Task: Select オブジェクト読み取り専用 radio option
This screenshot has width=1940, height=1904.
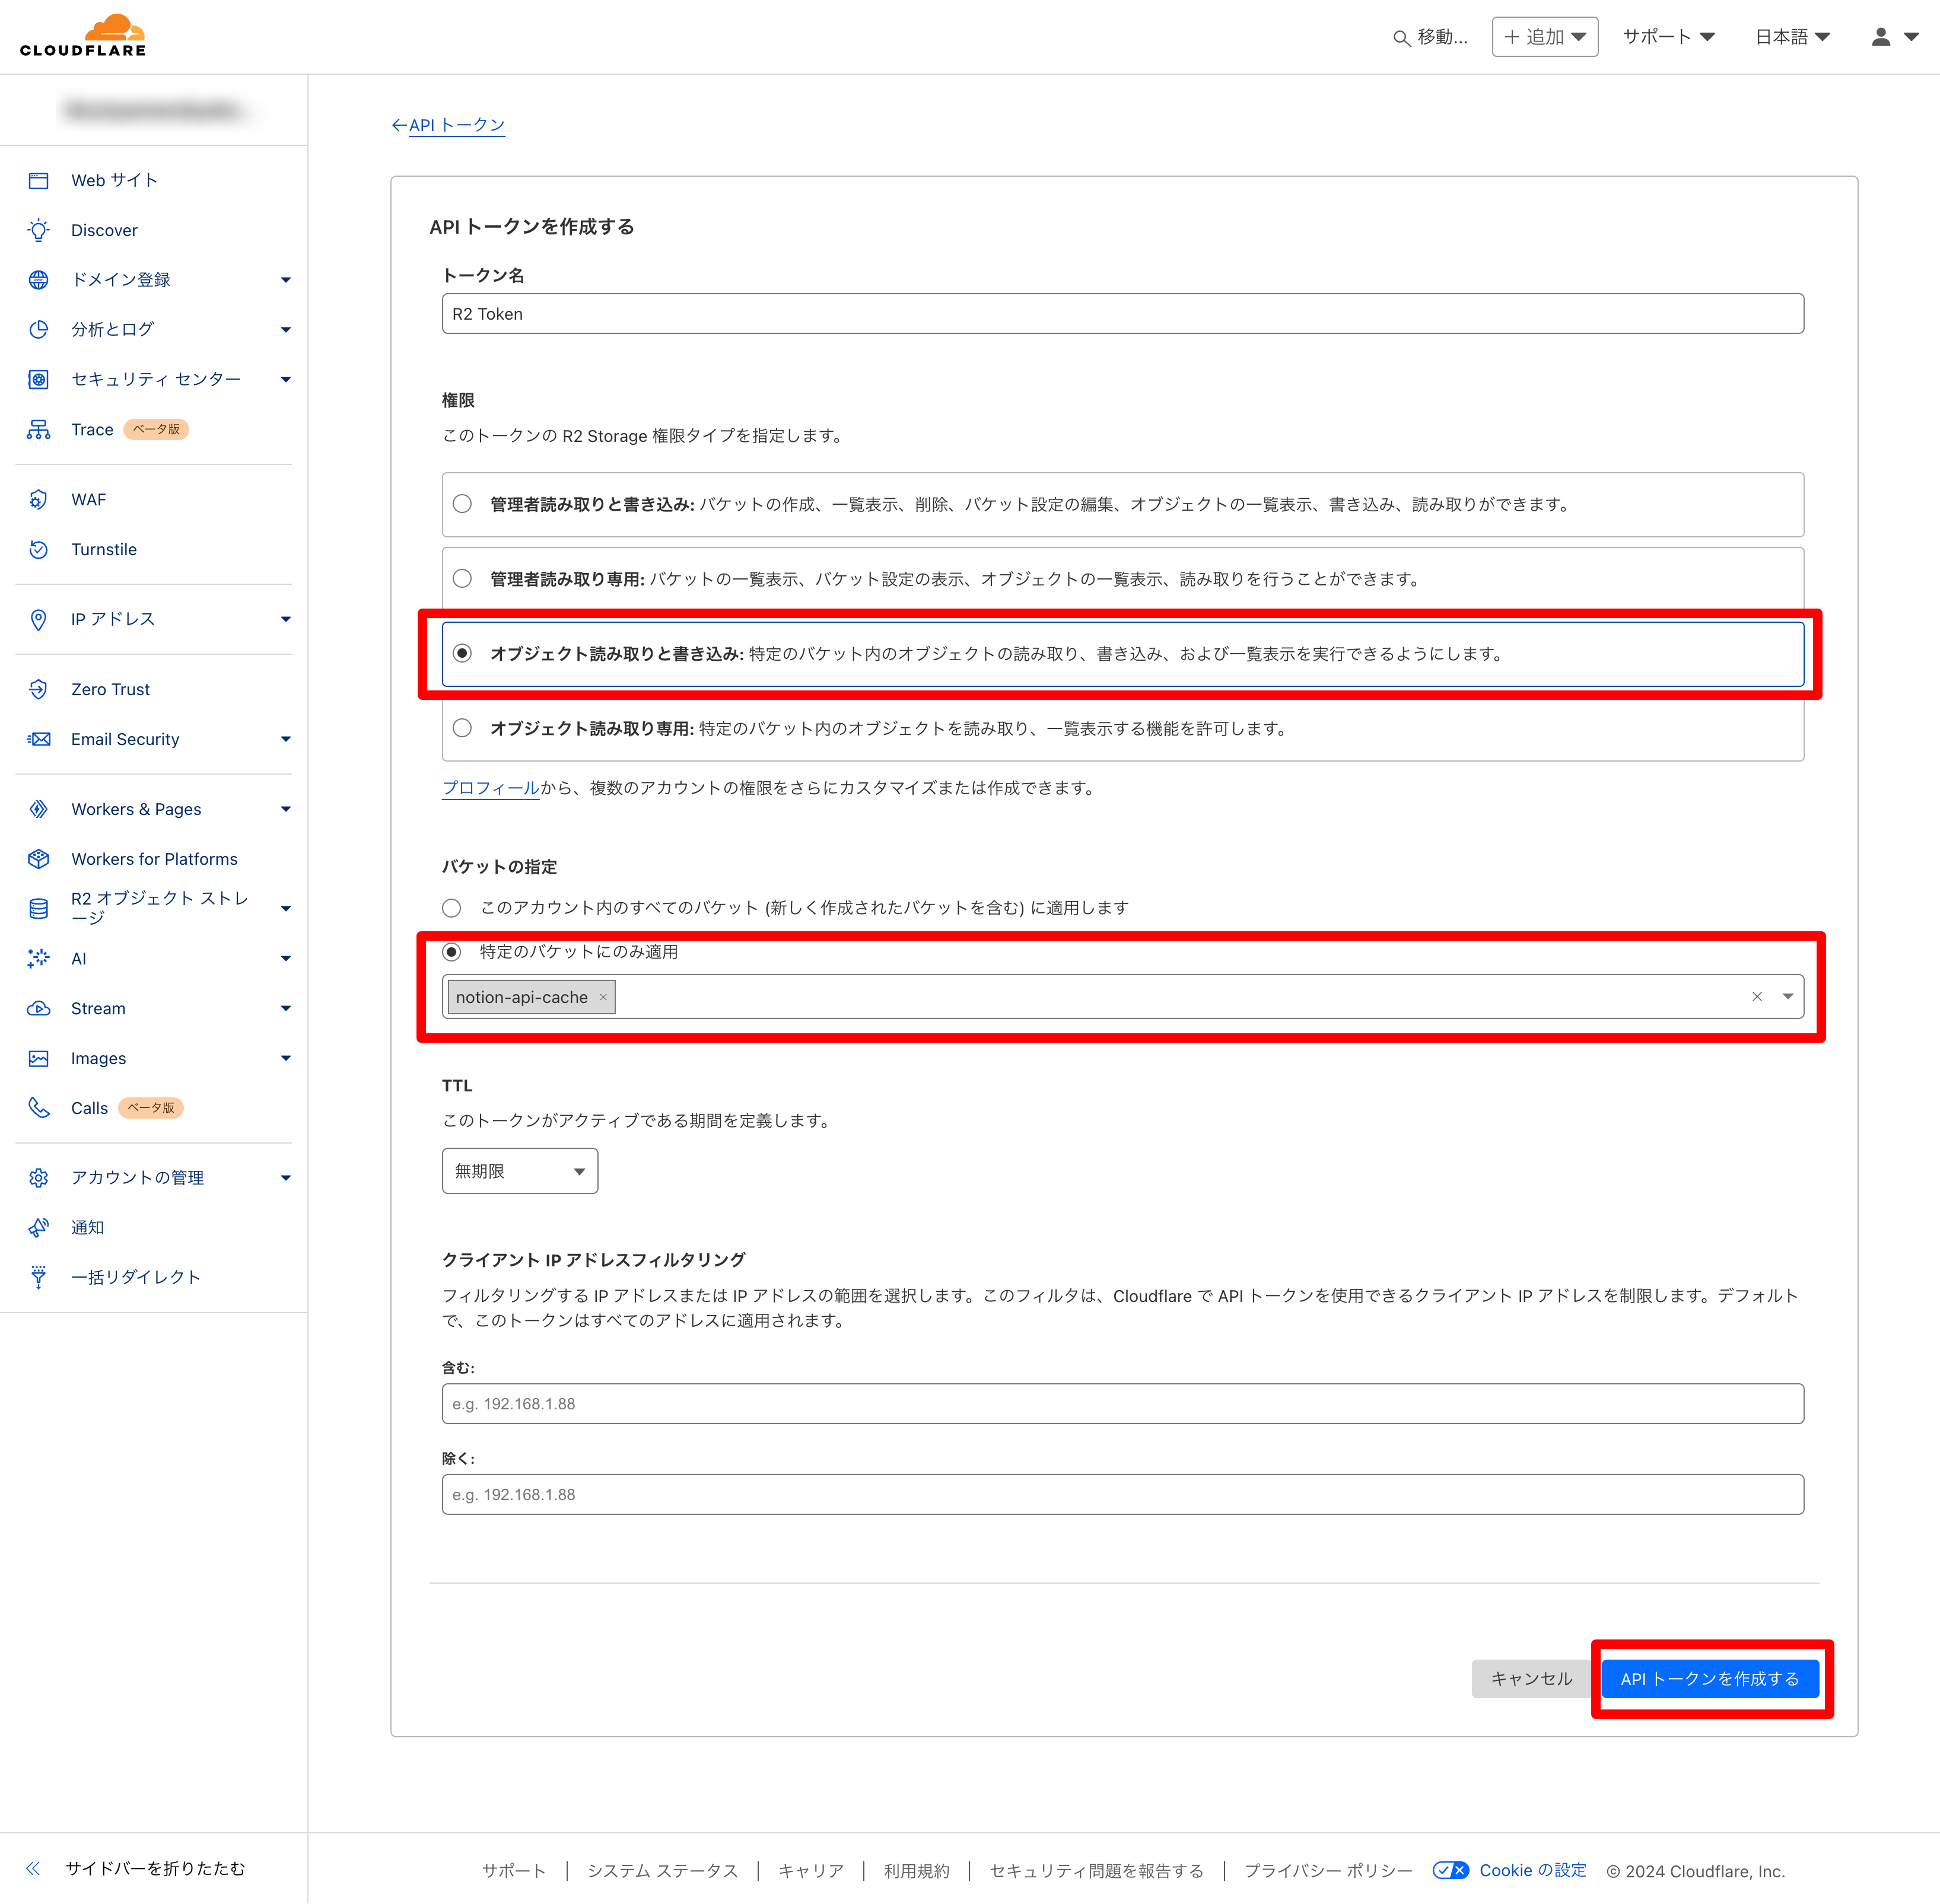Action: click(462, 729)
